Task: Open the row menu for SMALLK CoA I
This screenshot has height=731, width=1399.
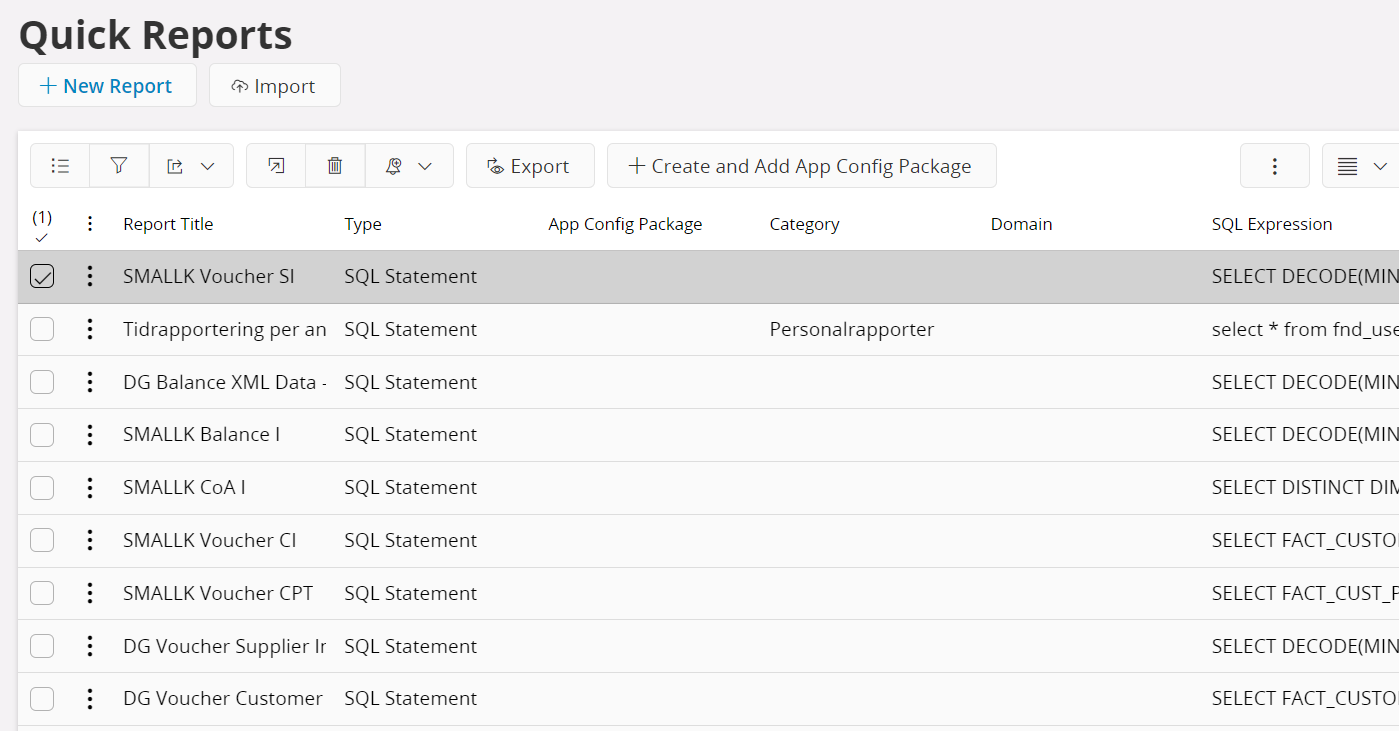Action: (89, 487)
